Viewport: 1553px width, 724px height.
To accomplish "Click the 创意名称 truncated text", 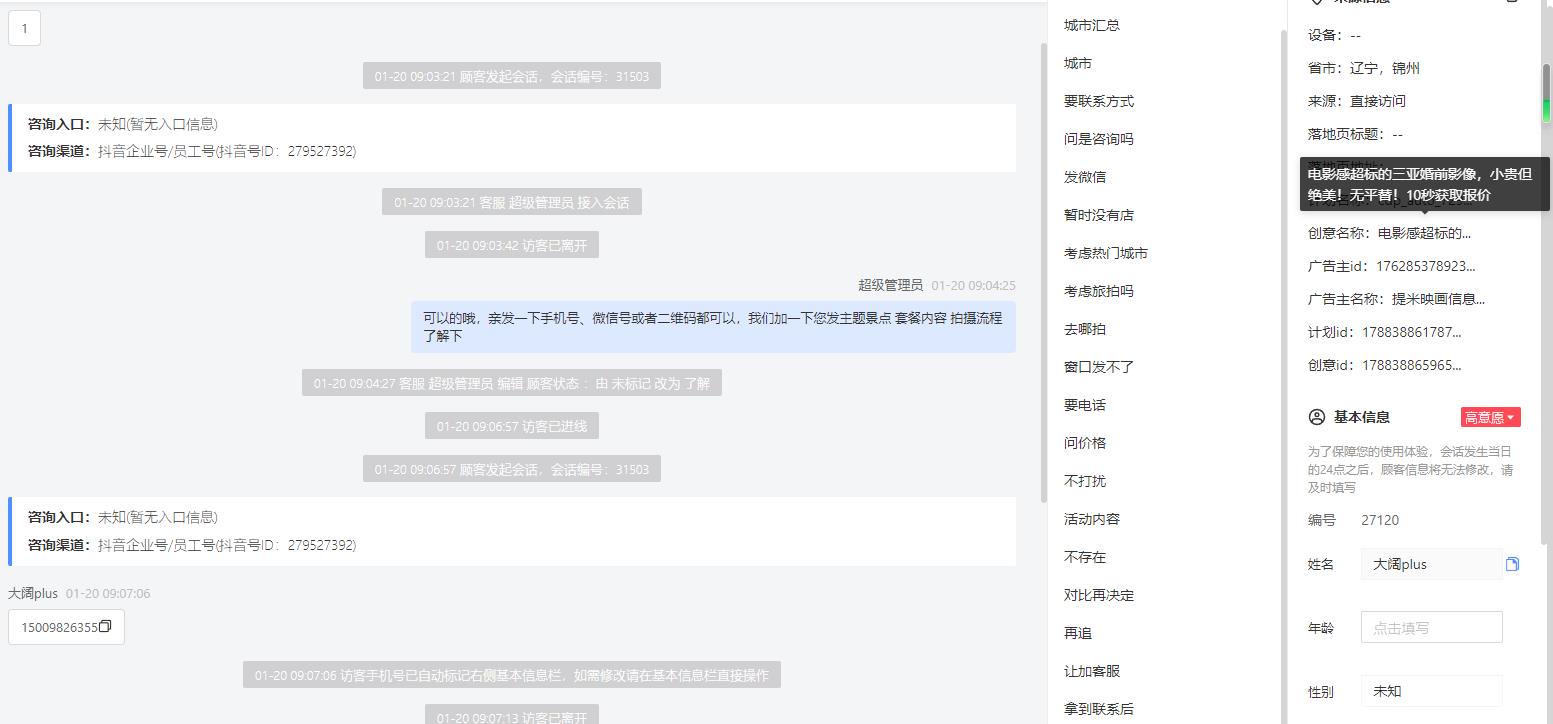I will click(x=1424, y=233).
